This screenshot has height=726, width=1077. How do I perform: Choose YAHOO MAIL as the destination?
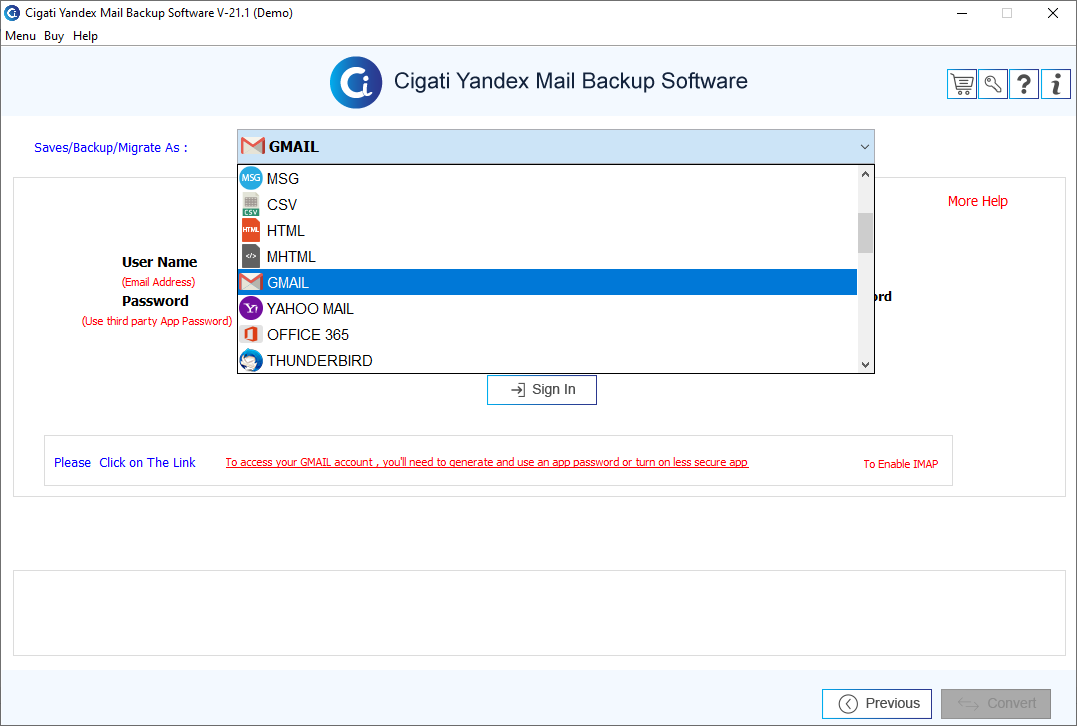[547, 308]
